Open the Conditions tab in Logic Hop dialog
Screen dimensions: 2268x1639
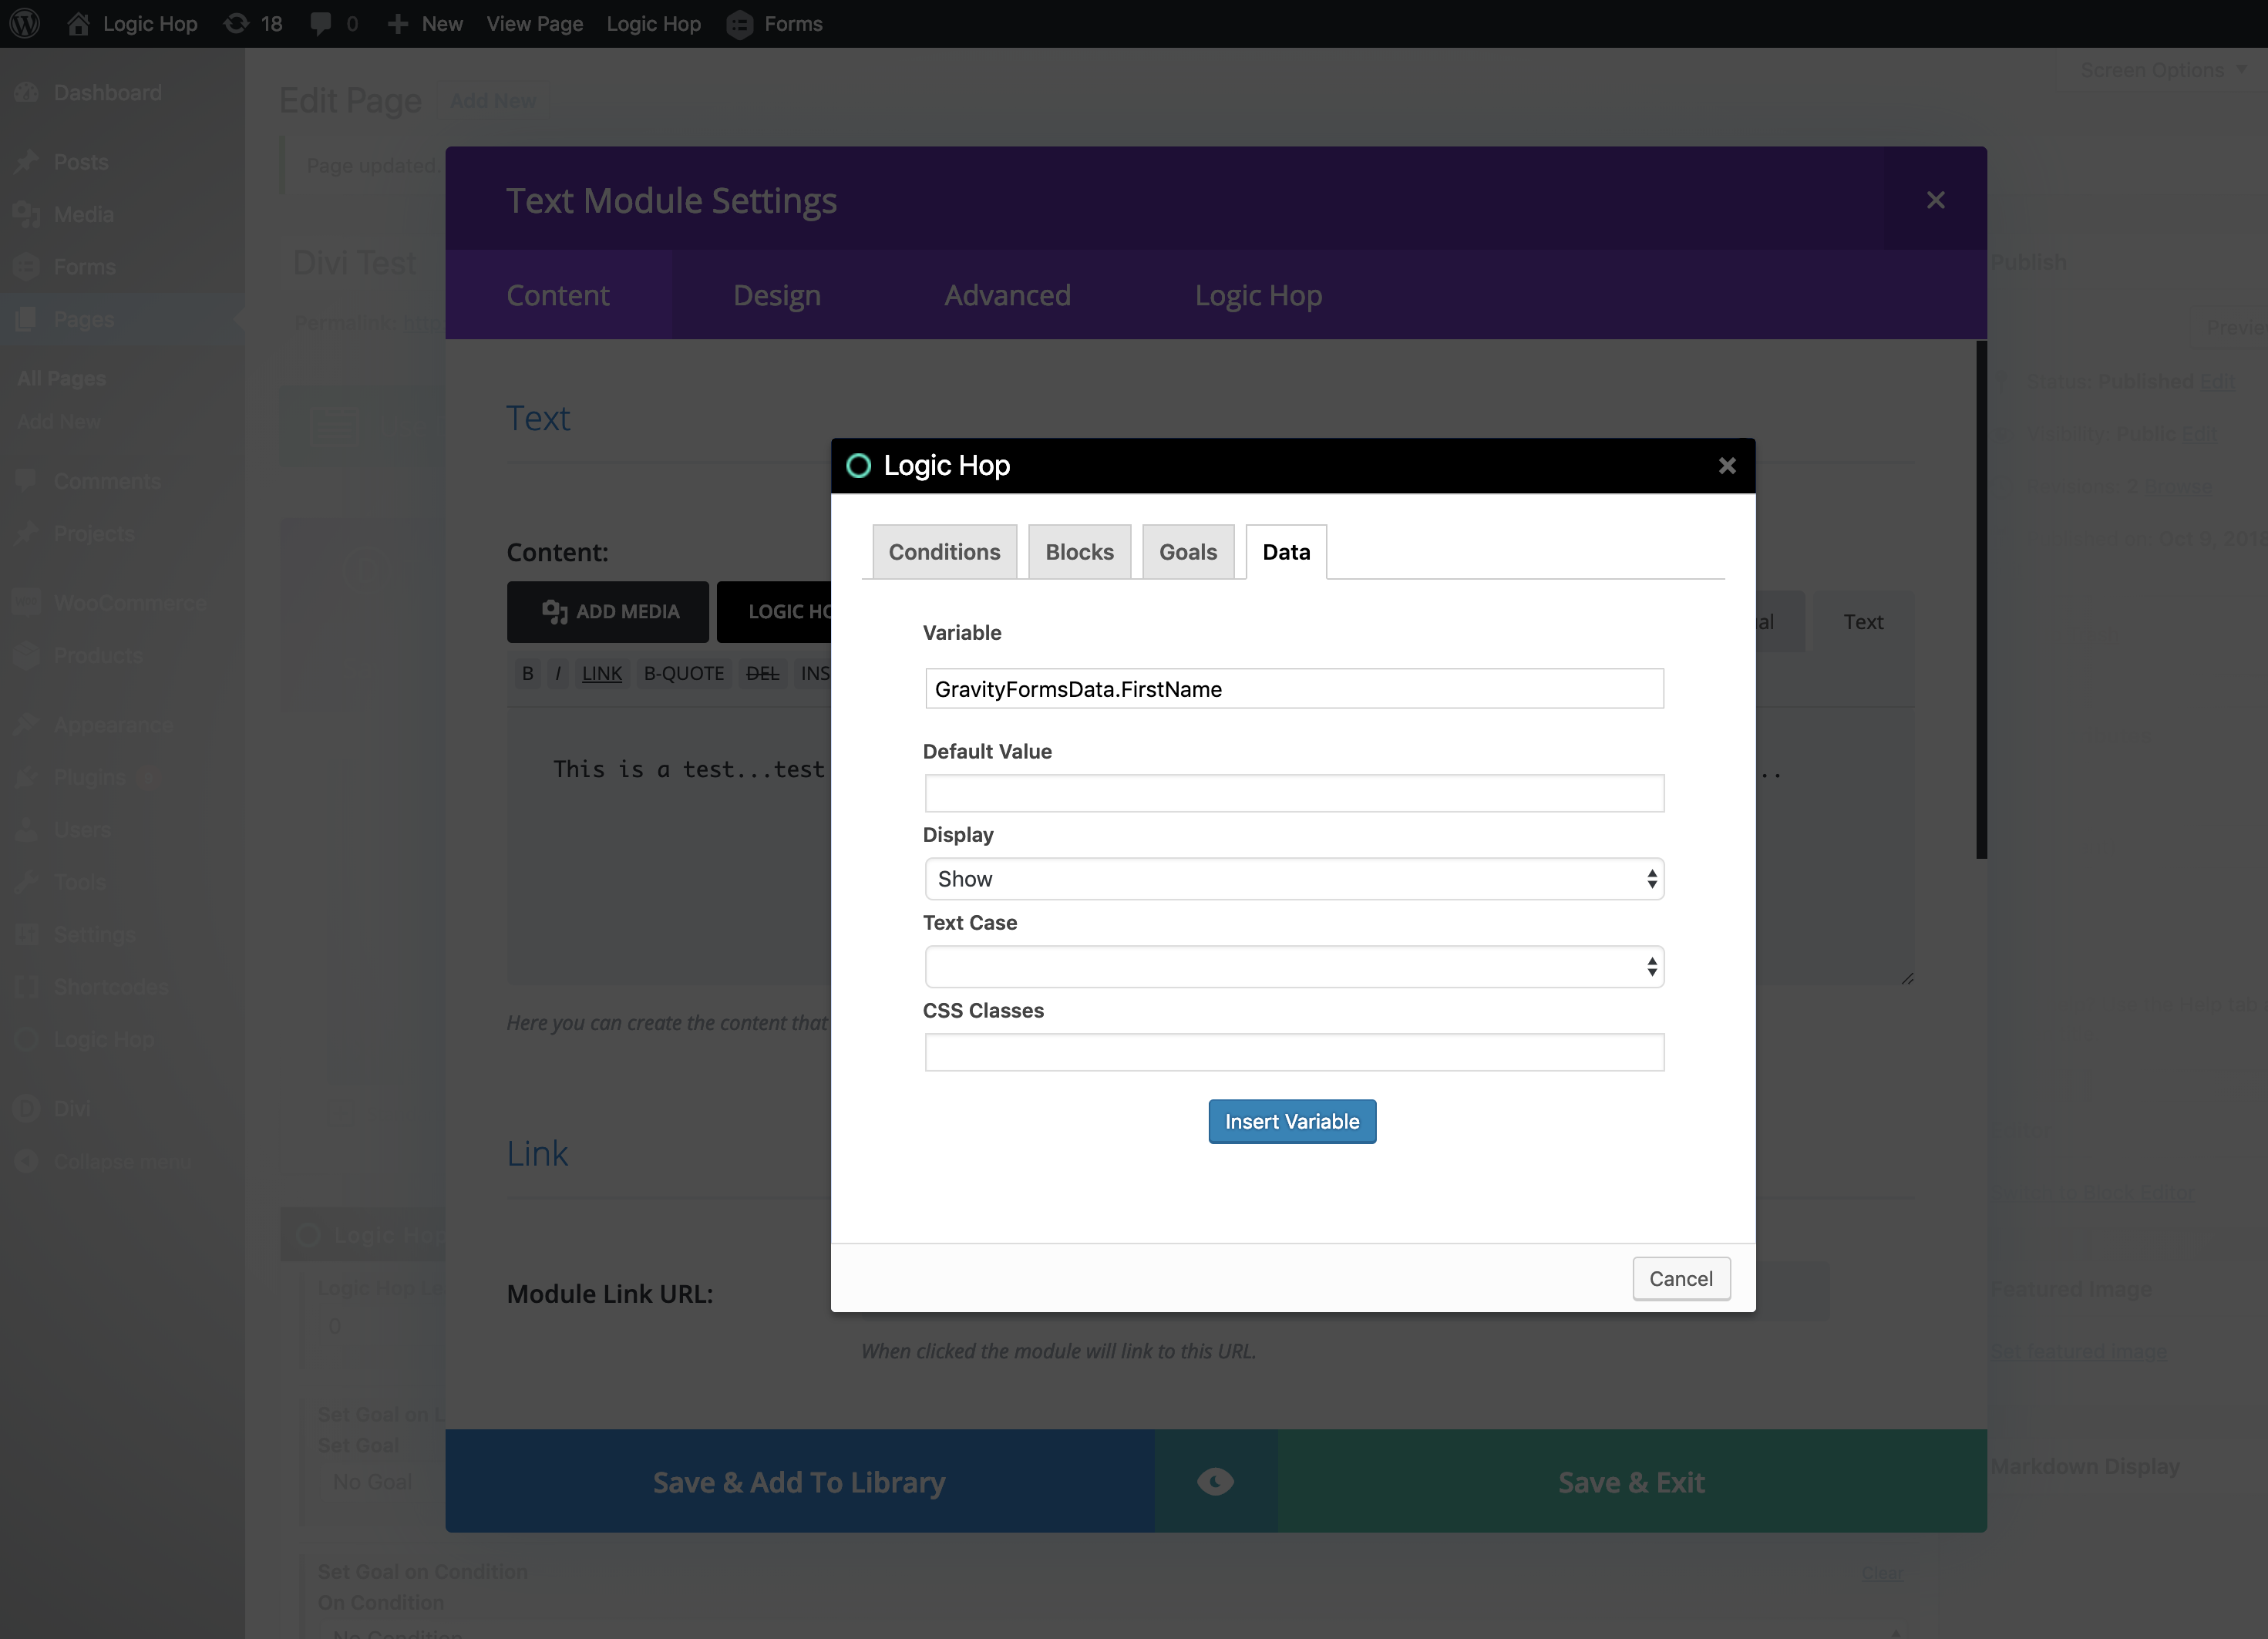(x=944, y=551)
